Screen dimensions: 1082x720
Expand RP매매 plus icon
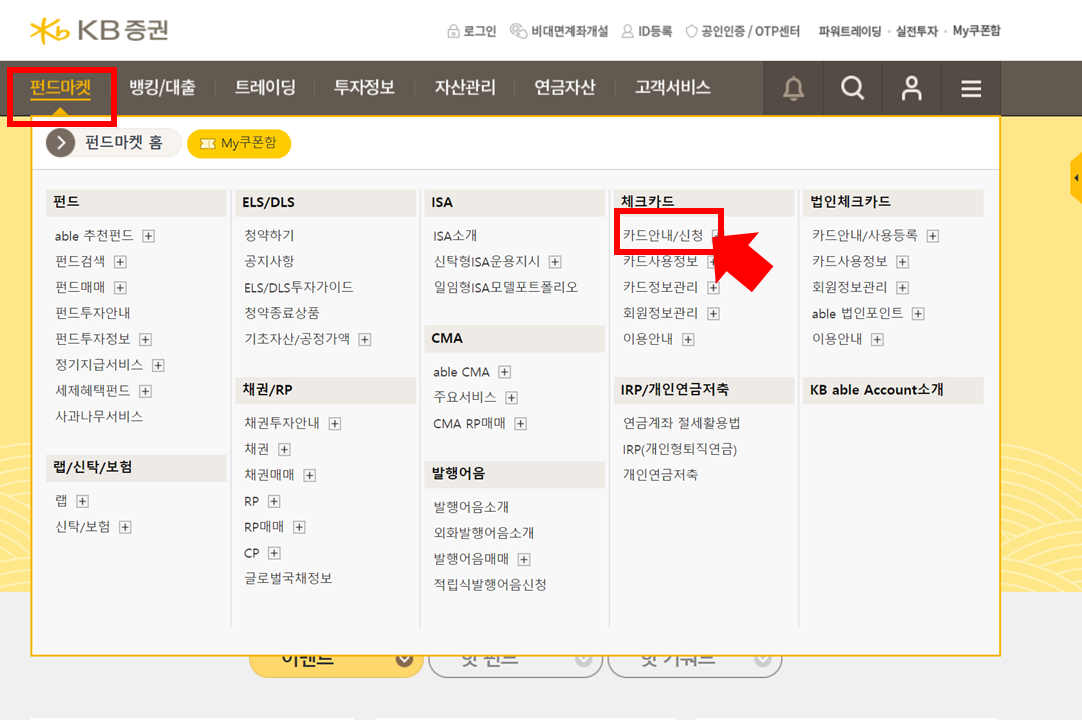point(299,527)
